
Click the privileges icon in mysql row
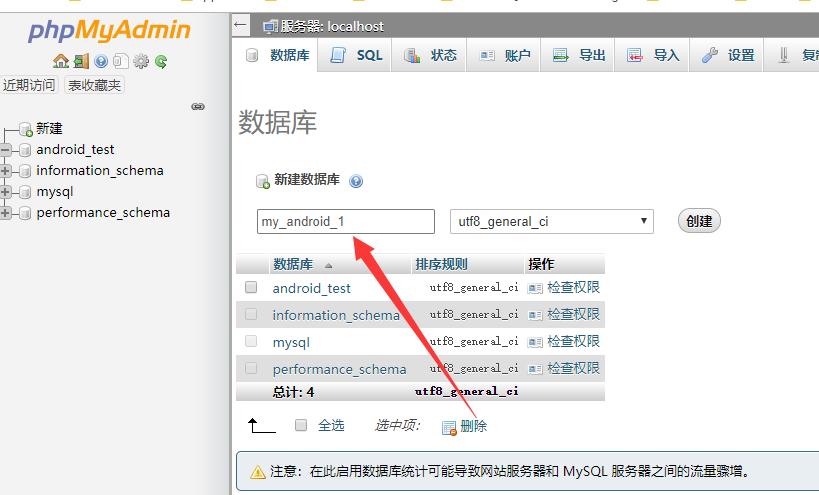[535, 343]
